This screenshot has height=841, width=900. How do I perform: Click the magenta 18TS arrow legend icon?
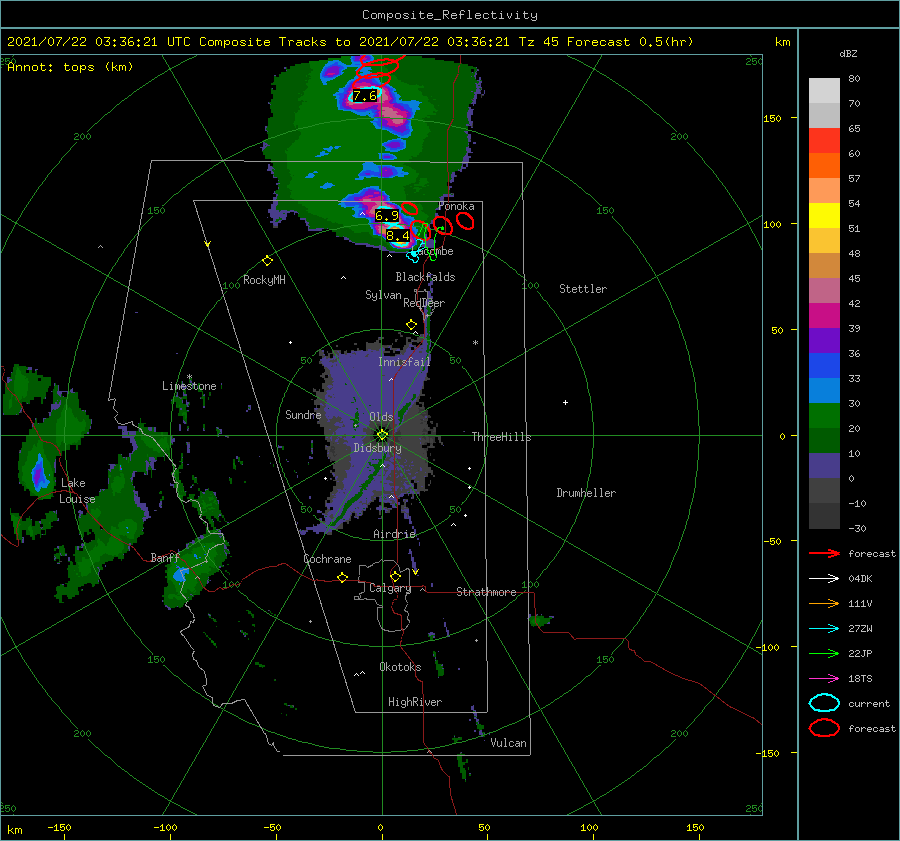(825, 679)
